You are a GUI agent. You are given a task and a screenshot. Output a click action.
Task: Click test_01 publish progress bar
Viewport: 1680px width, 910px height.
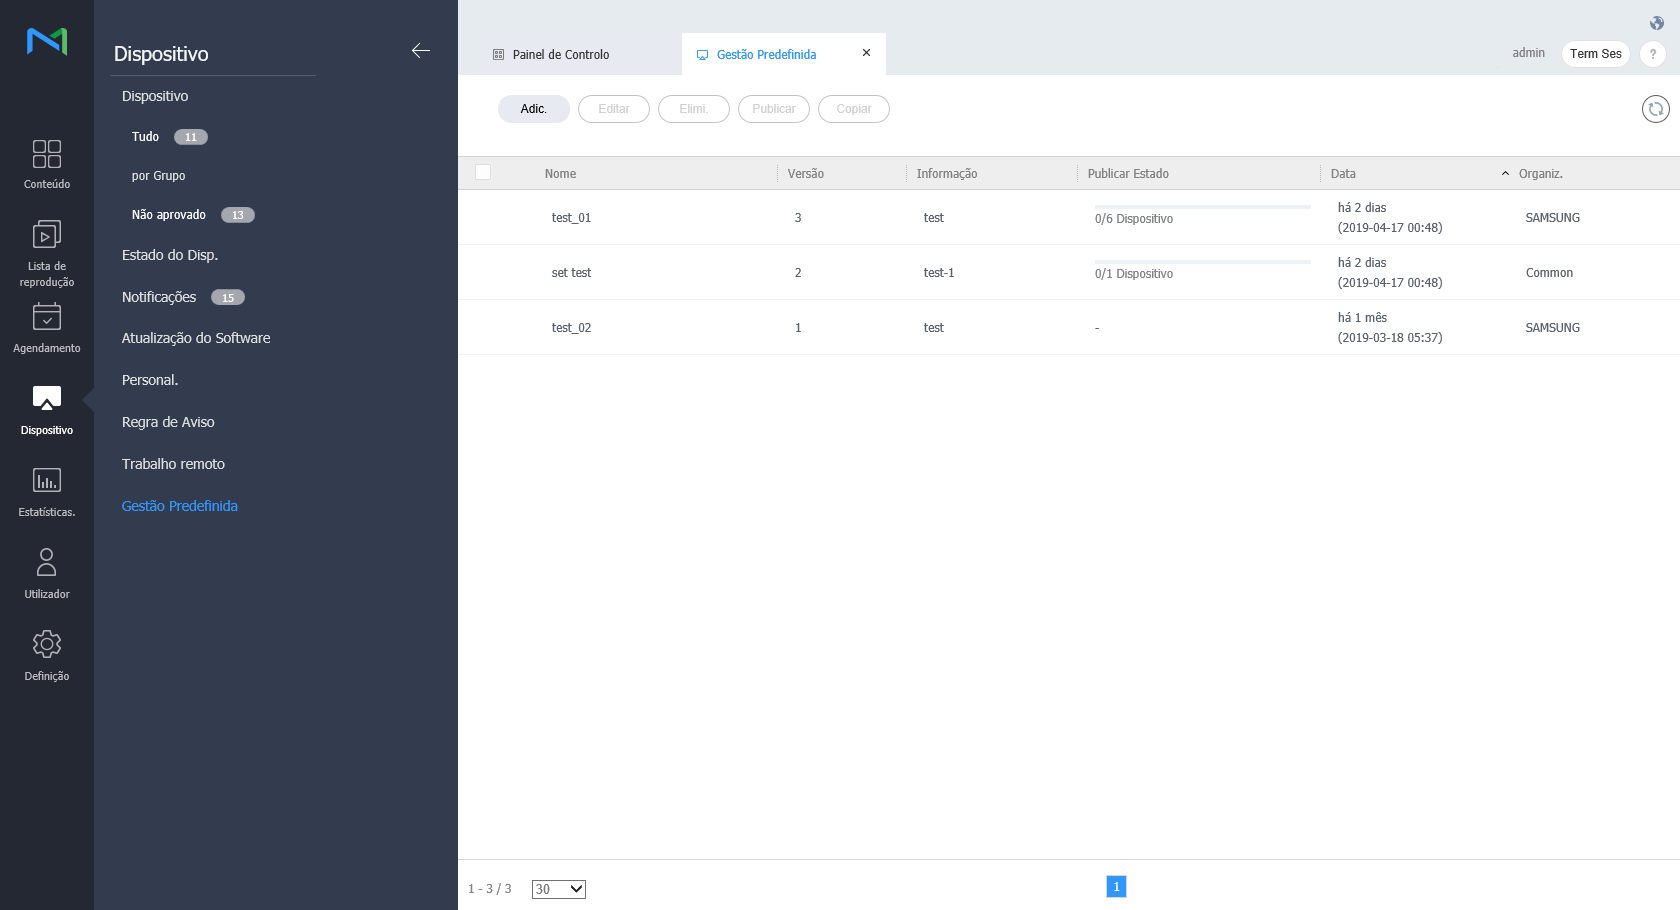pyautogui.click(x=1202, y=207)
